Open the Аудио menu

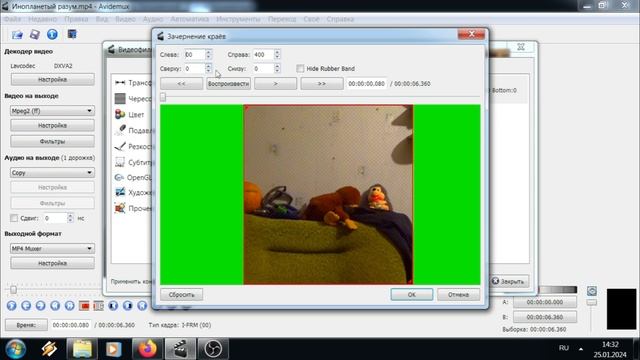click(x=153, y=19)
